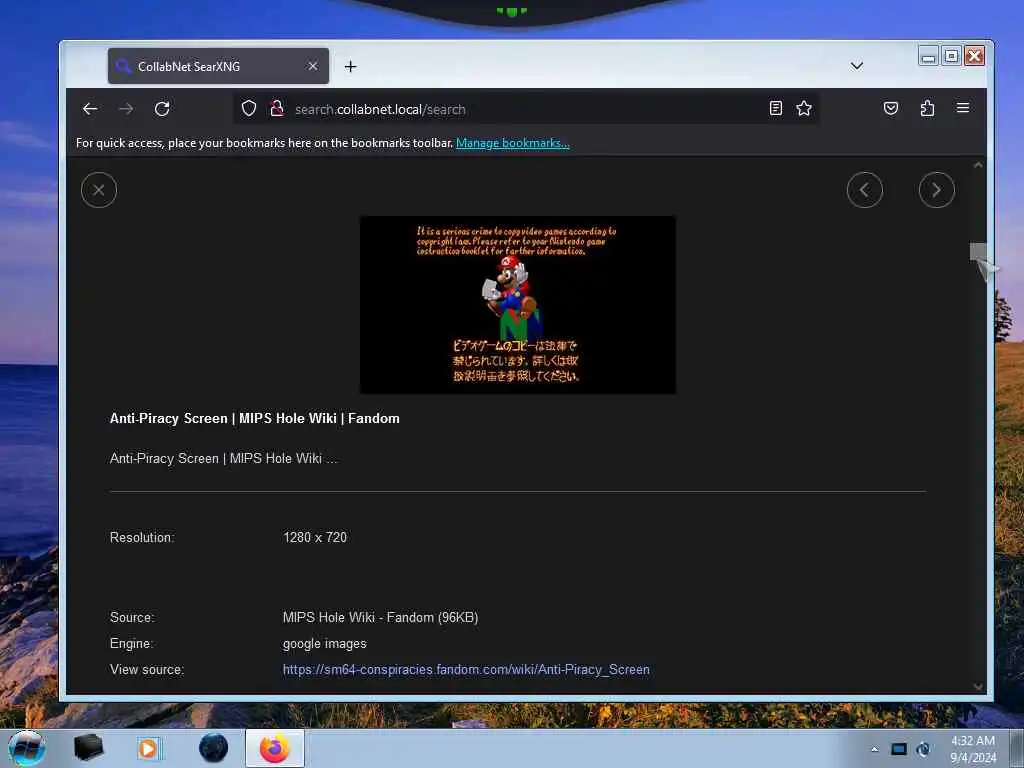
Task: Close the image detail view
Action: [99, 190]
